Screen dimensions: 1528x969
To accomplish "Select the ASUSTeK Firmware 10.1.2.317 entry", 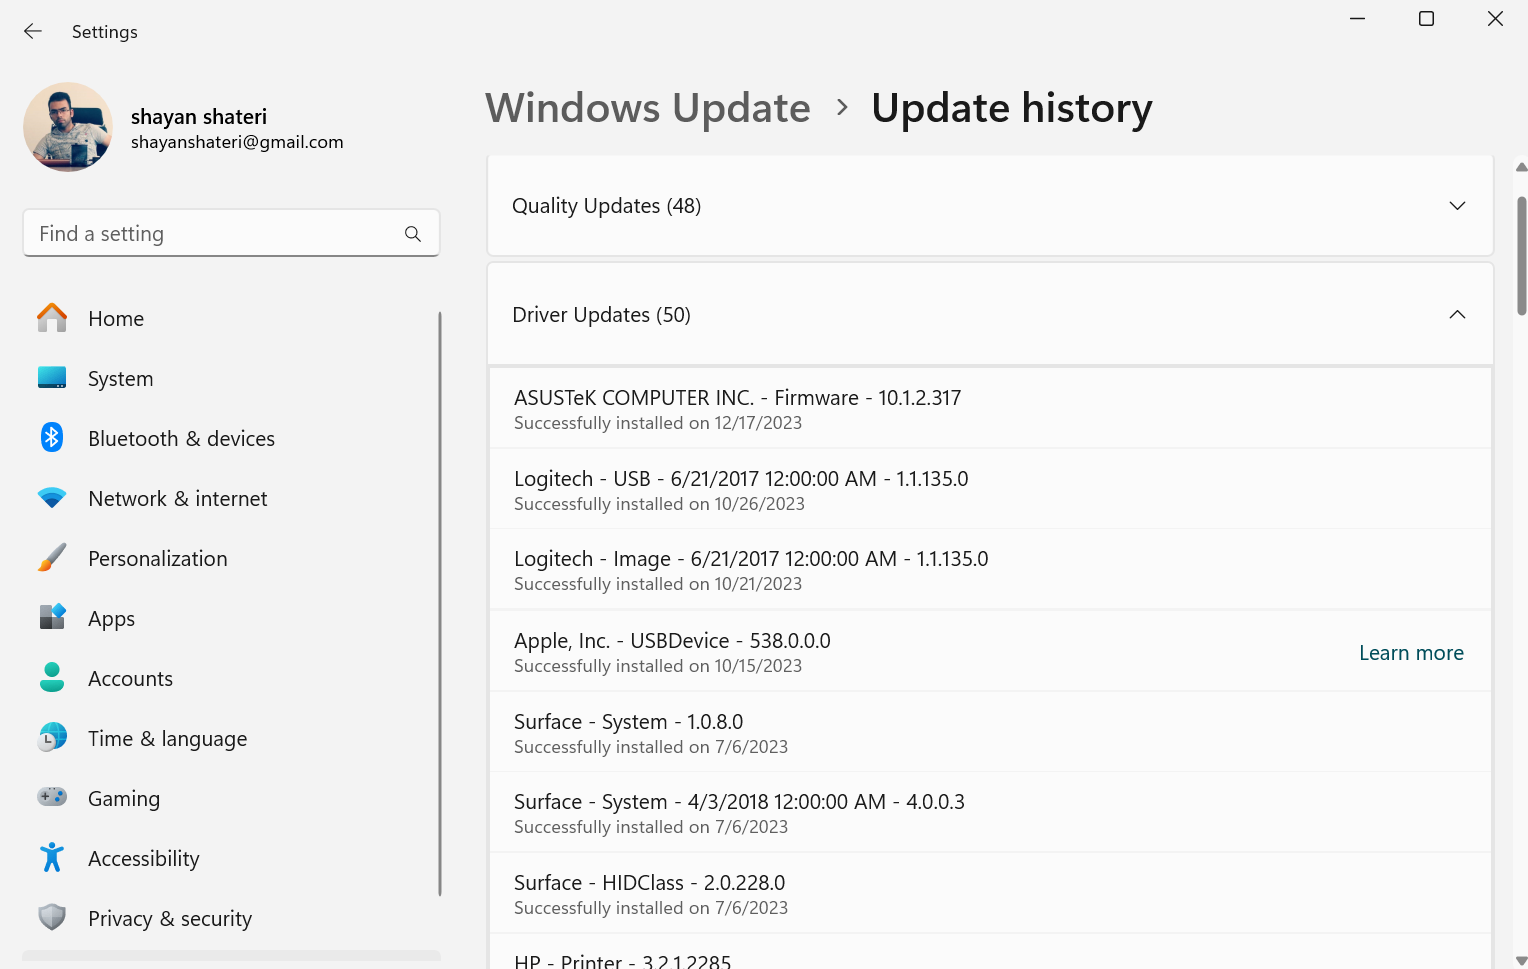I will tap(990, 408).
